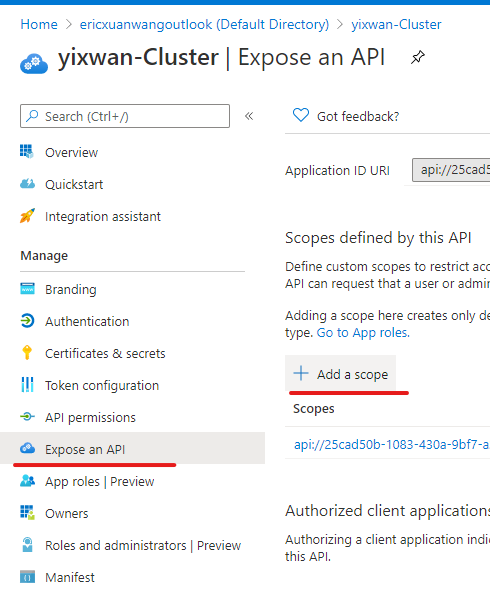Screen dimensions: 490x590
Task: Click the Branding icon
Action: click(27, 289)
